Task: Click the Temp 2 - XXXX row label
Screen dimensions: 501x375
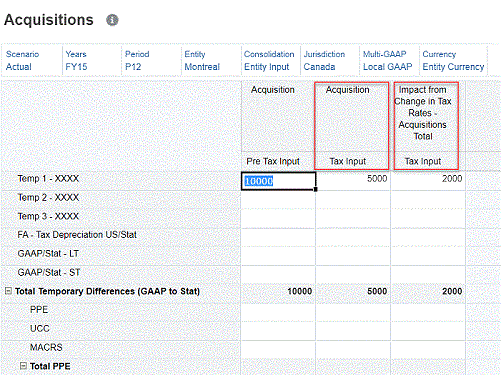Action: pyautogui.click(x=48, y=198)
